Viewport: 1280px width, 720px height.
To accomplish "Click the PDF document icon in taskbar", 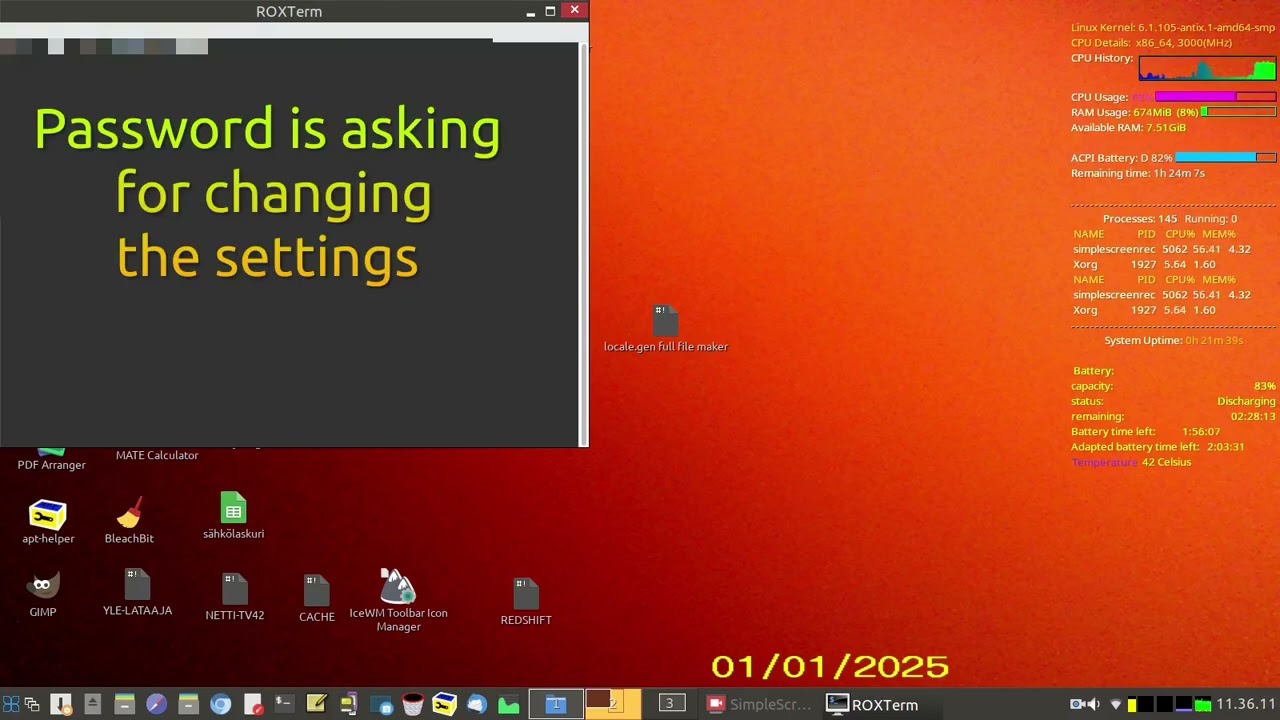I will point(253,704).
